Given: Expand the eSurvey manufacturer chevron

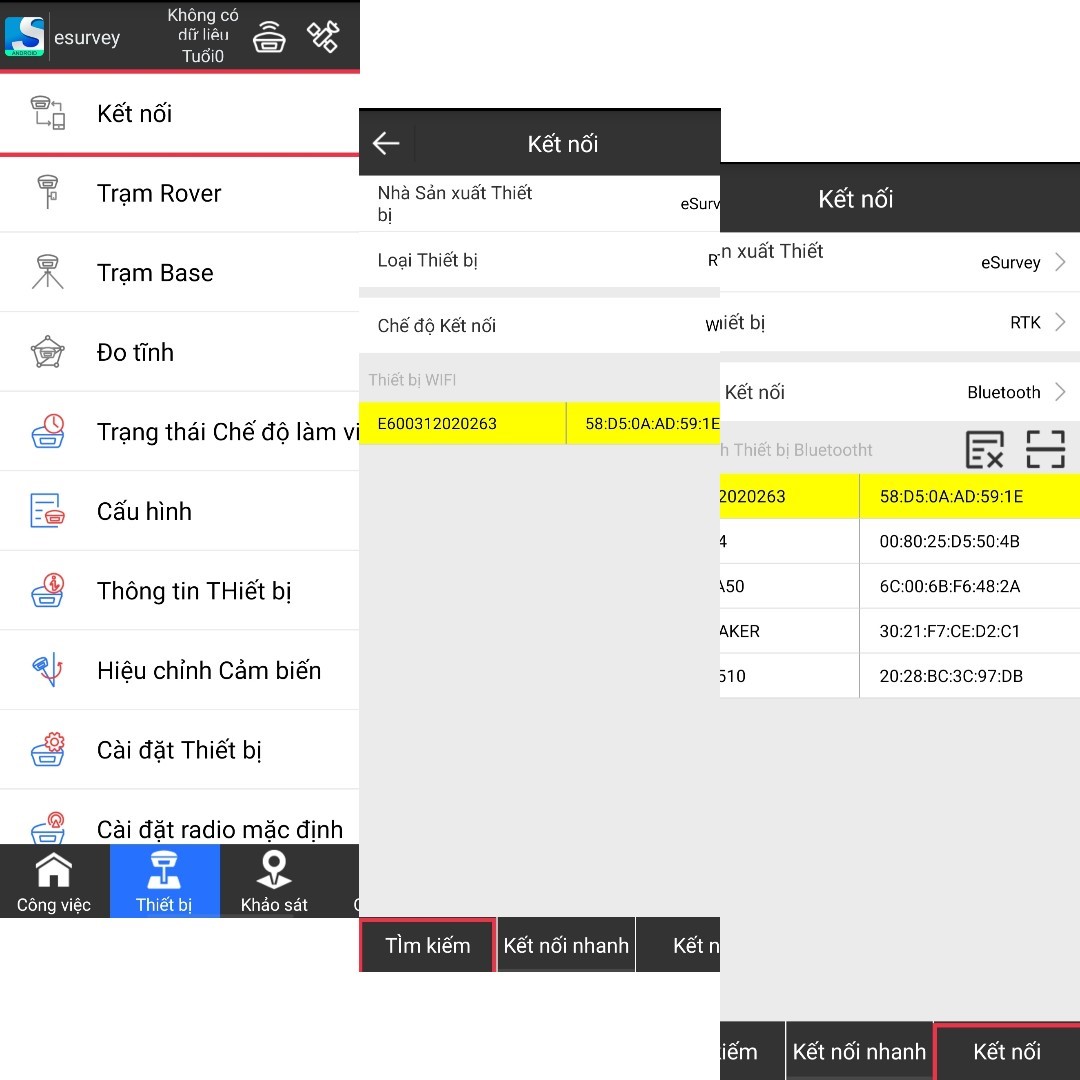Looking at the screenshot, I should pos(1060,262).
